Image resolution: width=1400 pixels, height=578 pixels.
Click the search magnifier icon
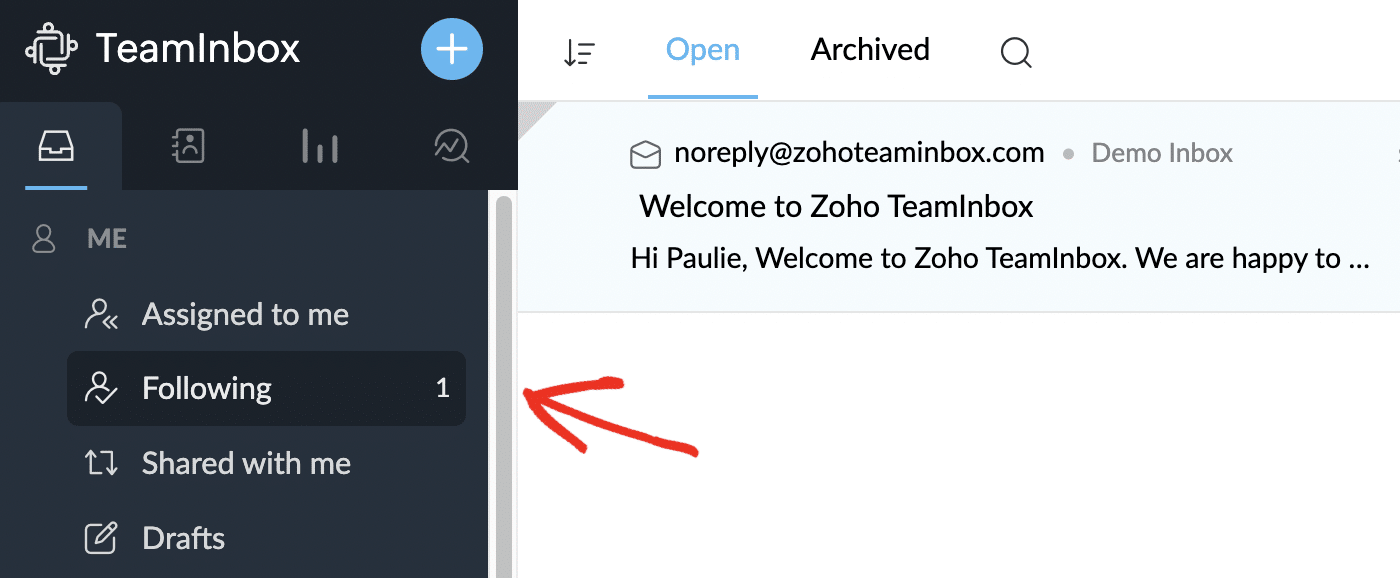coord(1016,52)
